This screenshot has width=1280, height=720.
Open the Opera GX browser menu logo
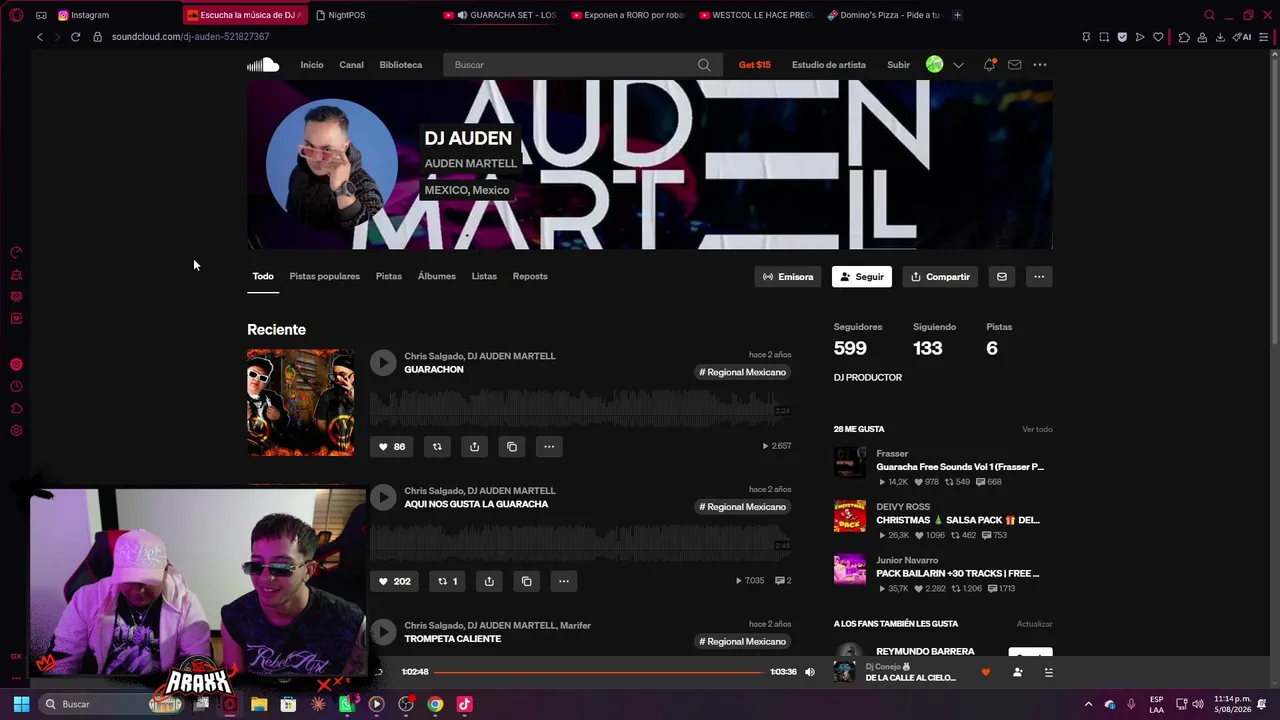16,15
